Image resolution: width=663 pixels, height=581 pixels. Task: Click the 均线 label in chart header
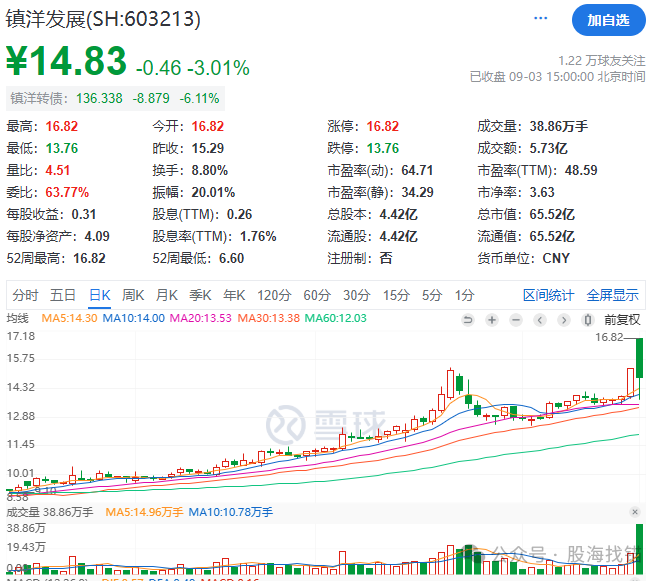click(x=17, y=318)
